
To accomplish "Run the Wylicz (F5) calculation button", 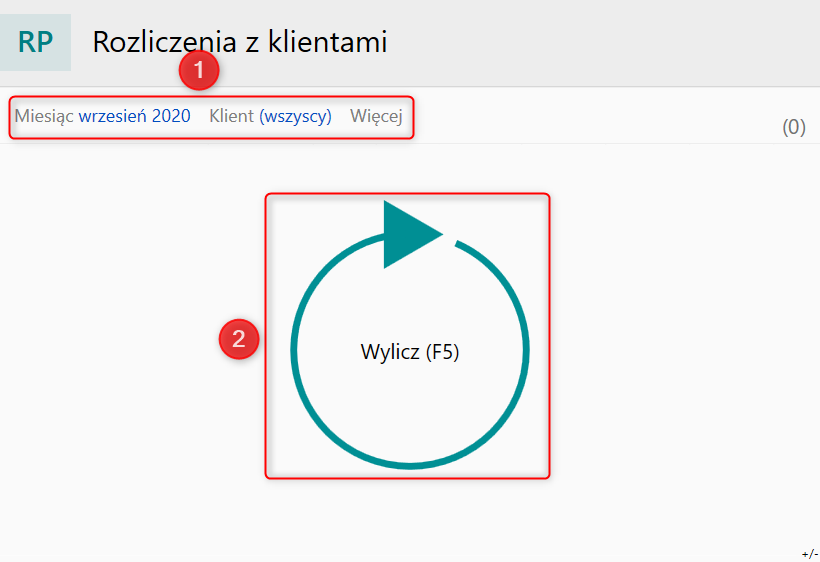I will coord(409,335).
